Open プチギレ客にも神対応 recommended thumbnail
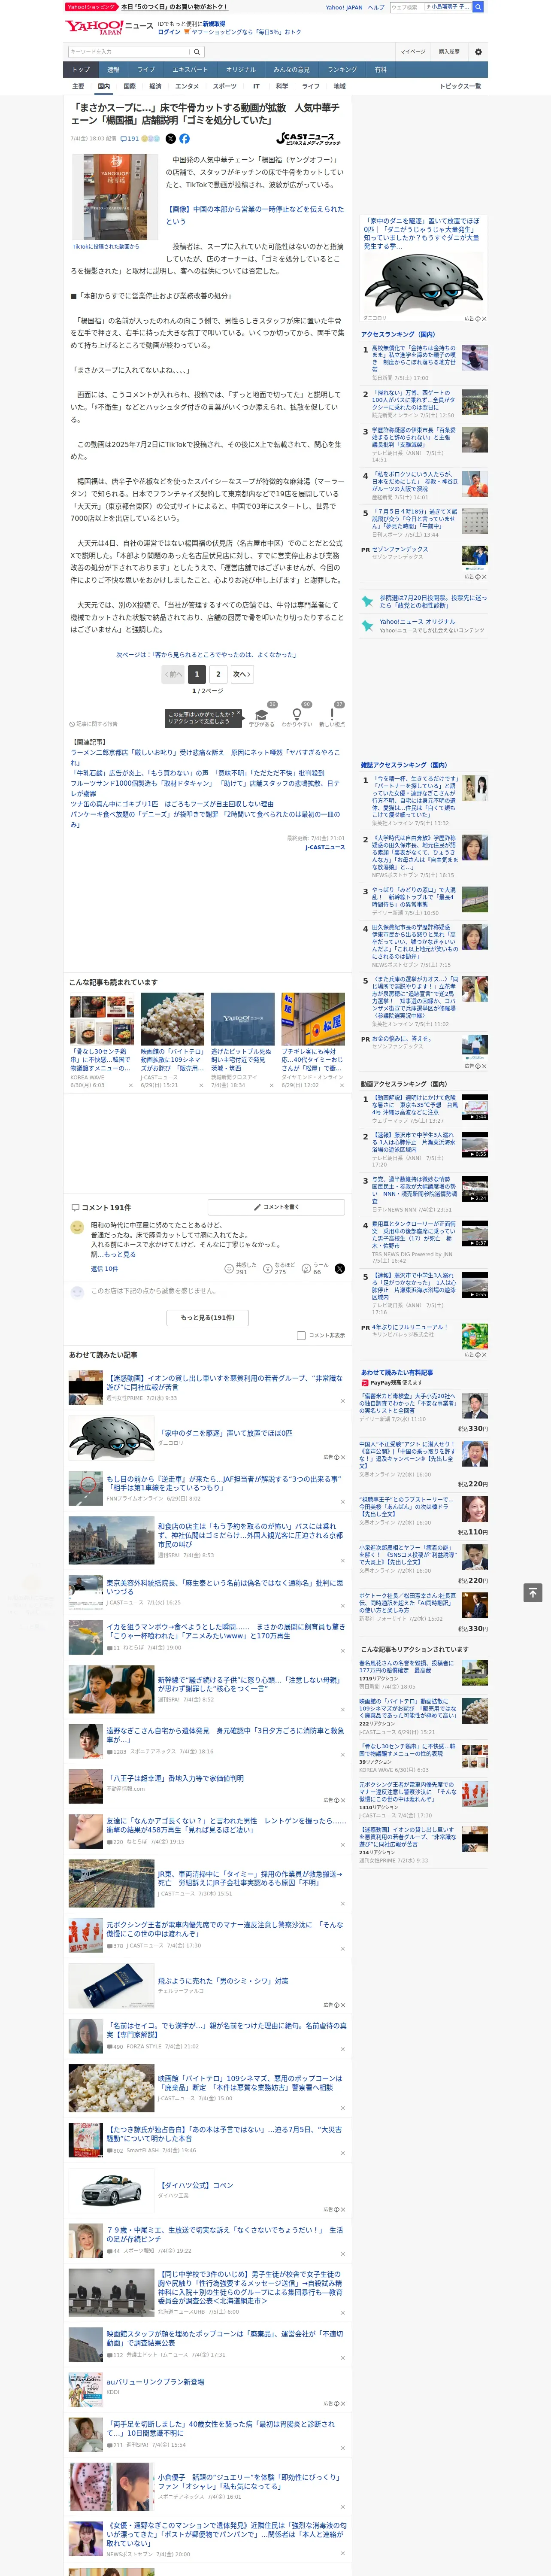Screen dimensions: 551x2576 point(313,1019)
